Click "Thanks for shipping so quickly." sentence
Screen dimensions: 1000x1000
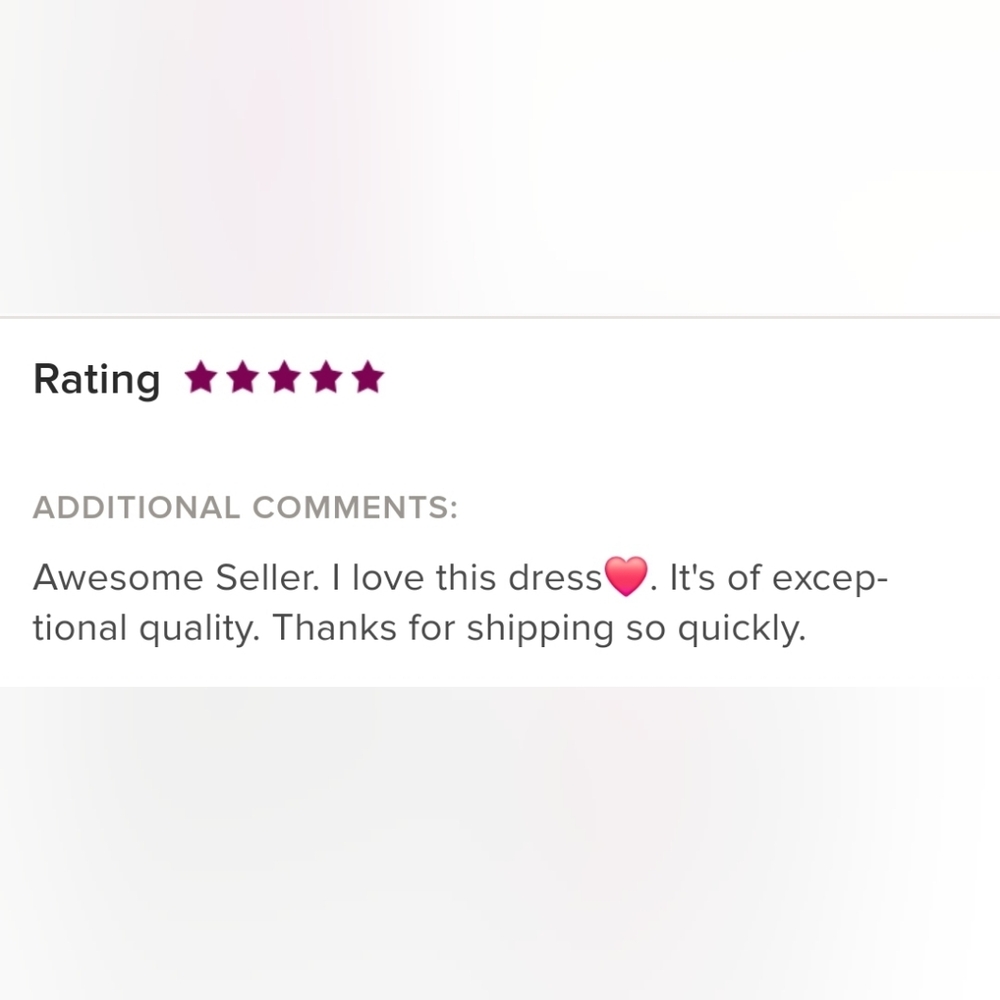click(x=538, y=630)
